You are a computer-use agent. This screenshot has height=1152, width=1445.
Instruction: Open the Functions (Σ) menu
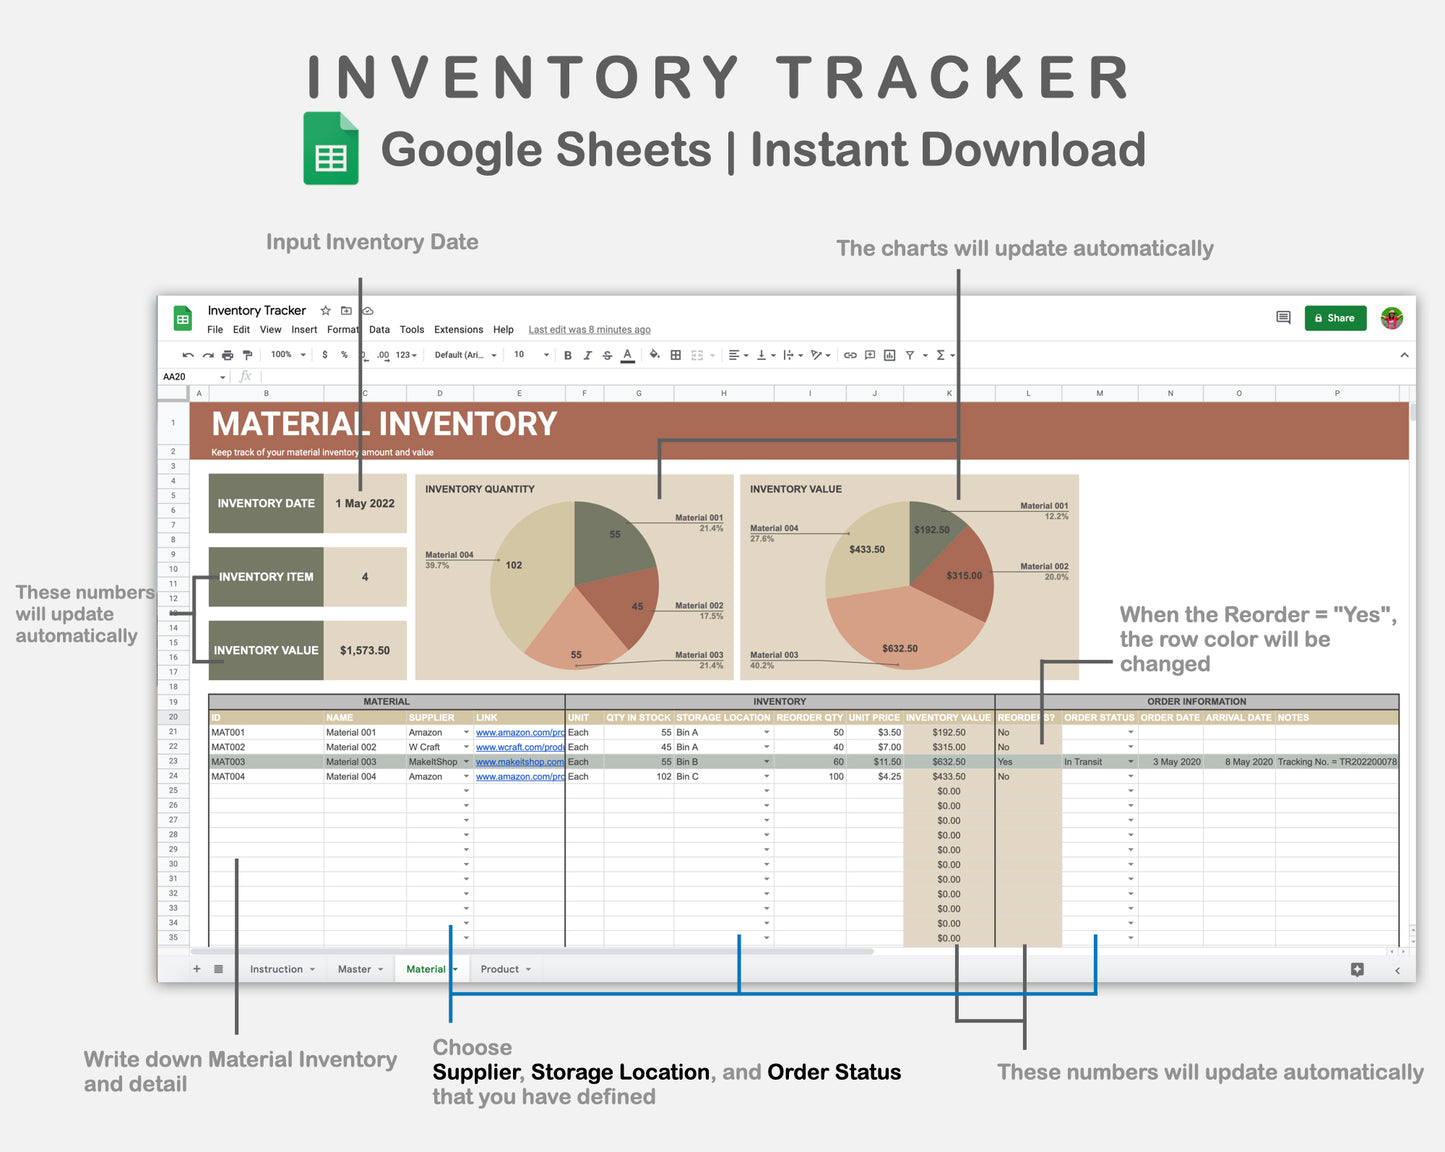[940, 355]
